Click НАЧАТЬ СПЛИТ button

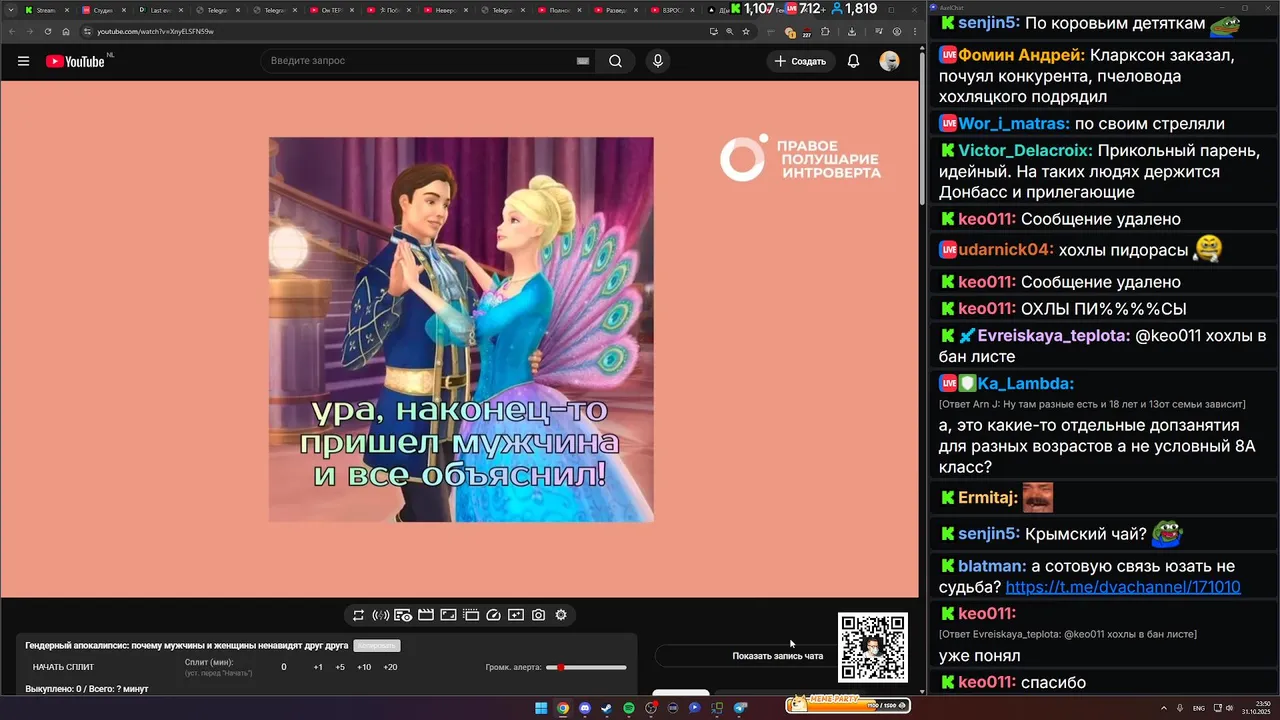[x=63, y=667]
